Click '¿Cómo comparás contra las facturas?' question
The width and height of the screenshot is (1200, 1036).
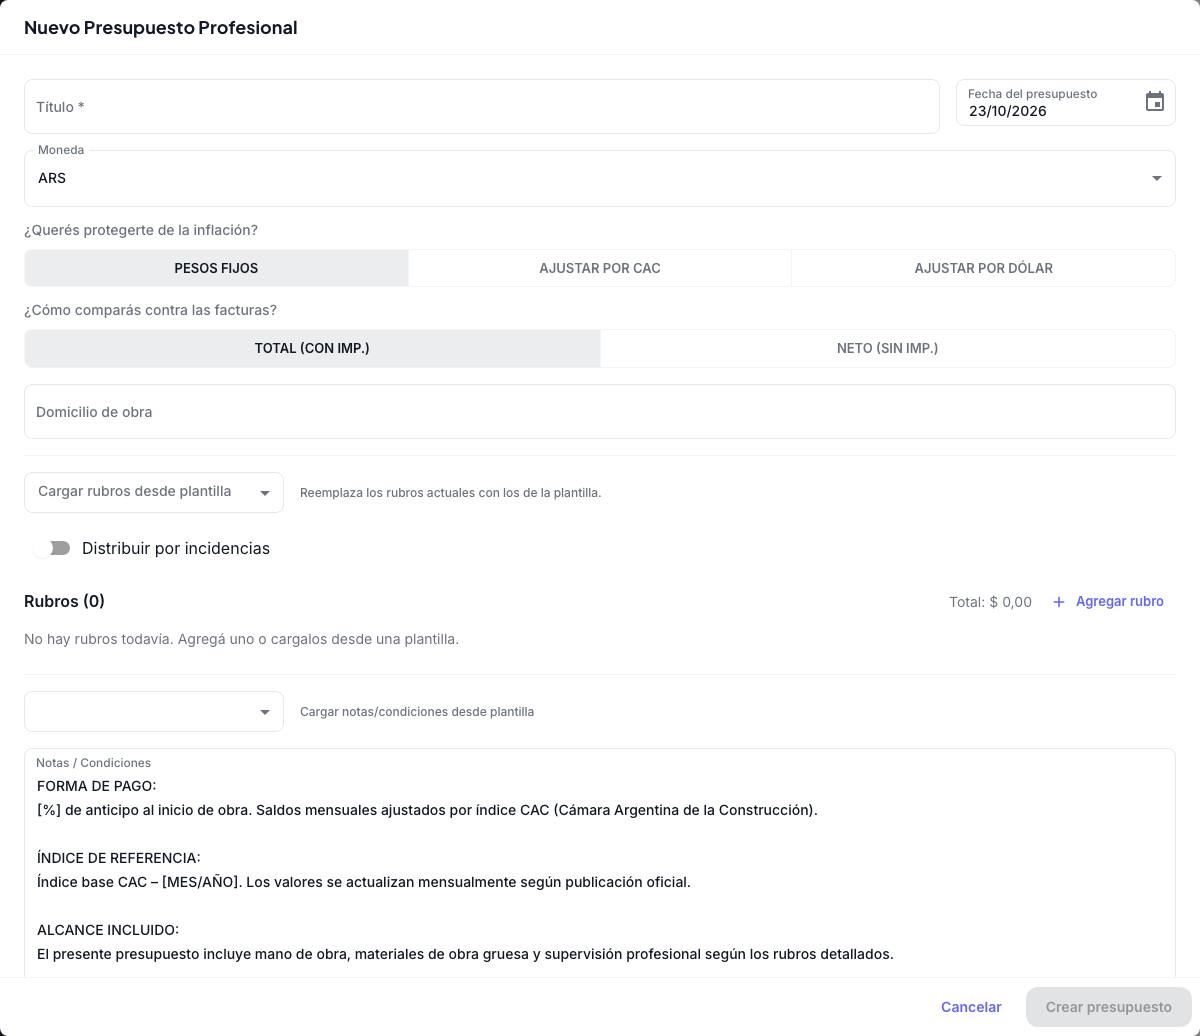point(150,310)
